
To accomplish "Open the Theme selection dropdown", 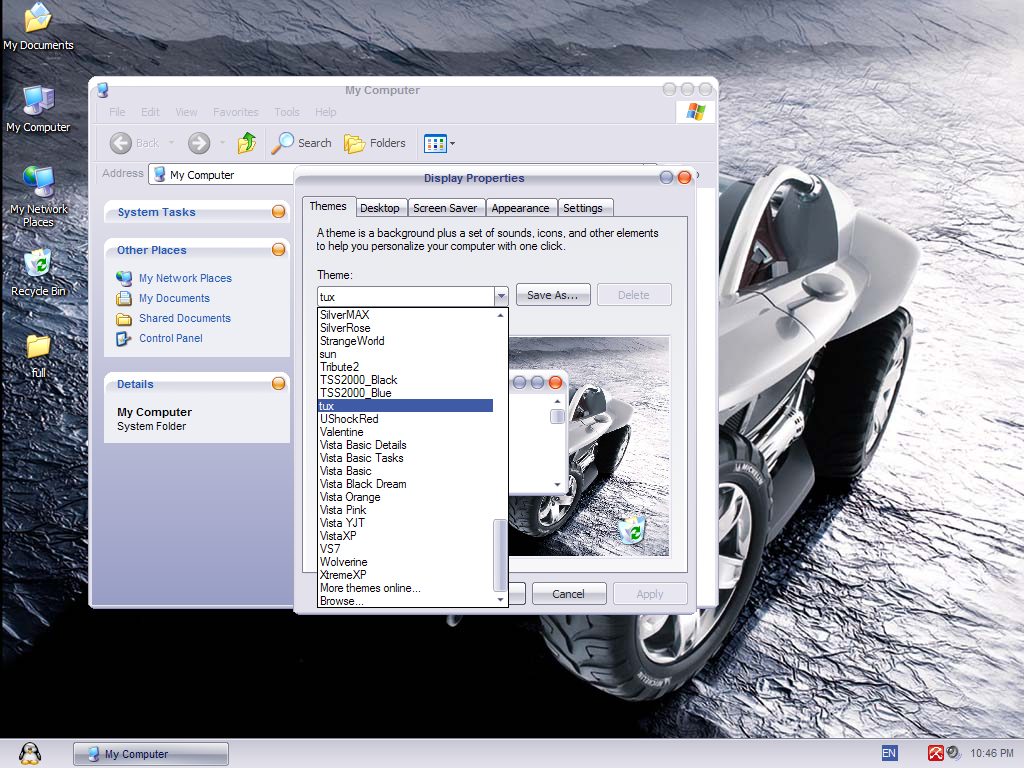I will [500, 296].
